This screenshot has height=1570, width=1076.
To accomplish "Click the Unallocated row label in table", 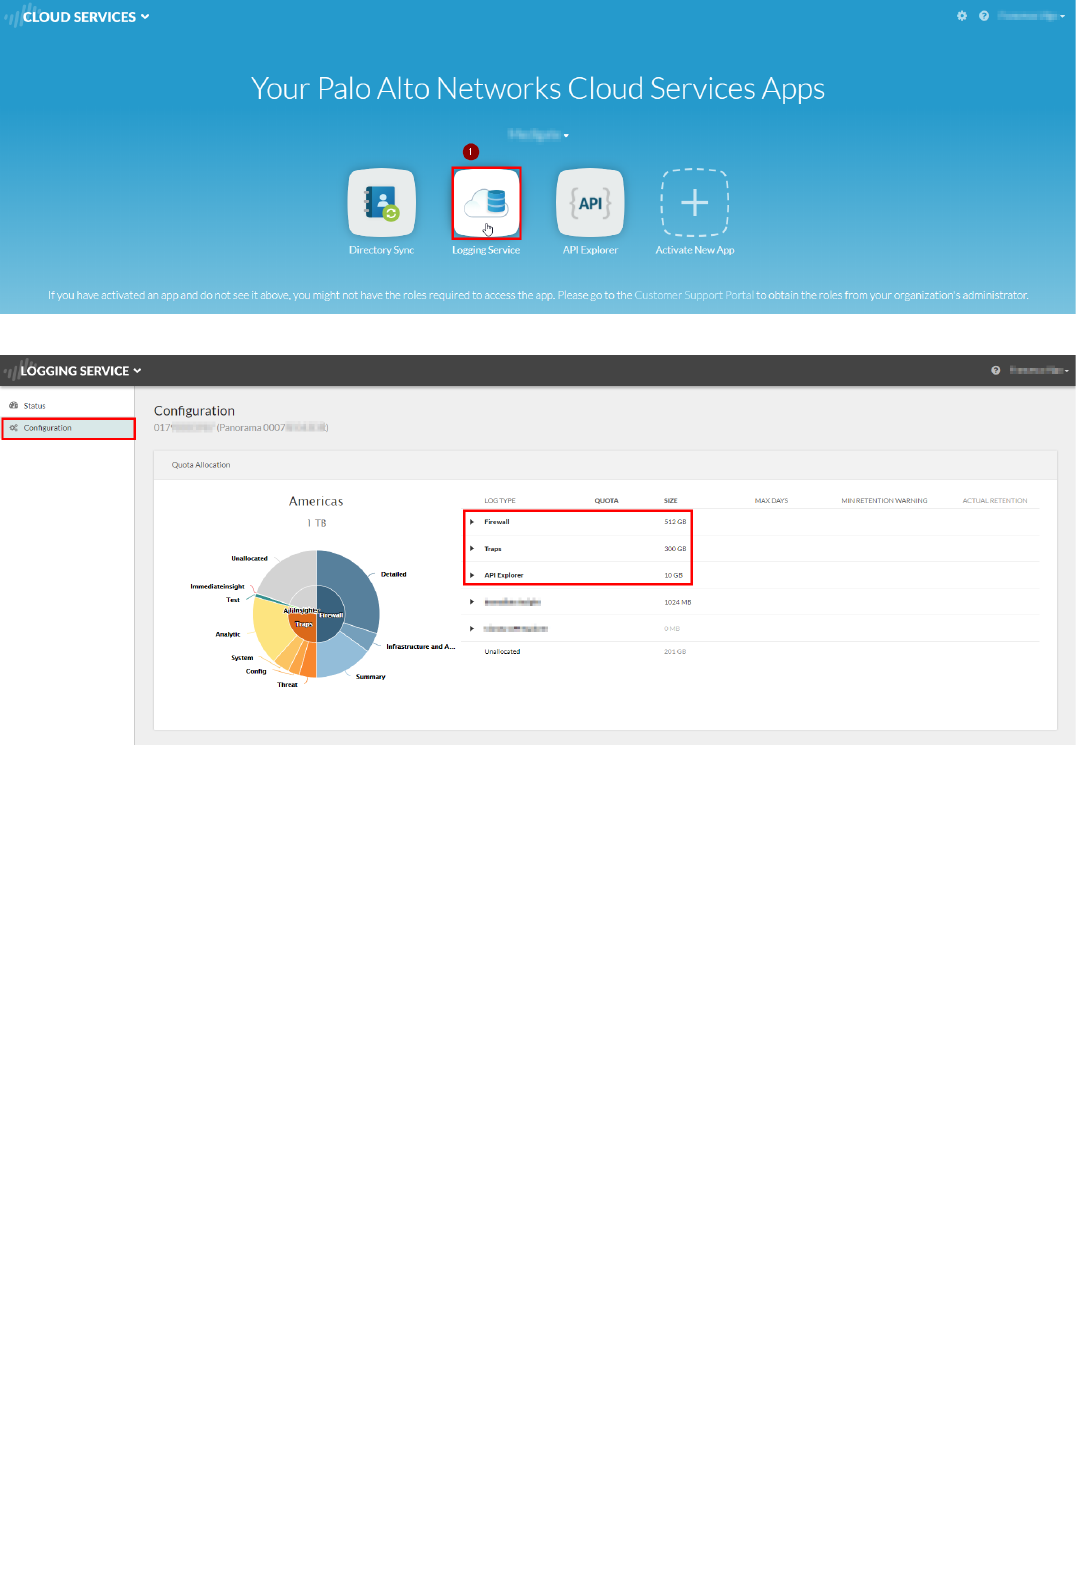I will pos(502,652).
